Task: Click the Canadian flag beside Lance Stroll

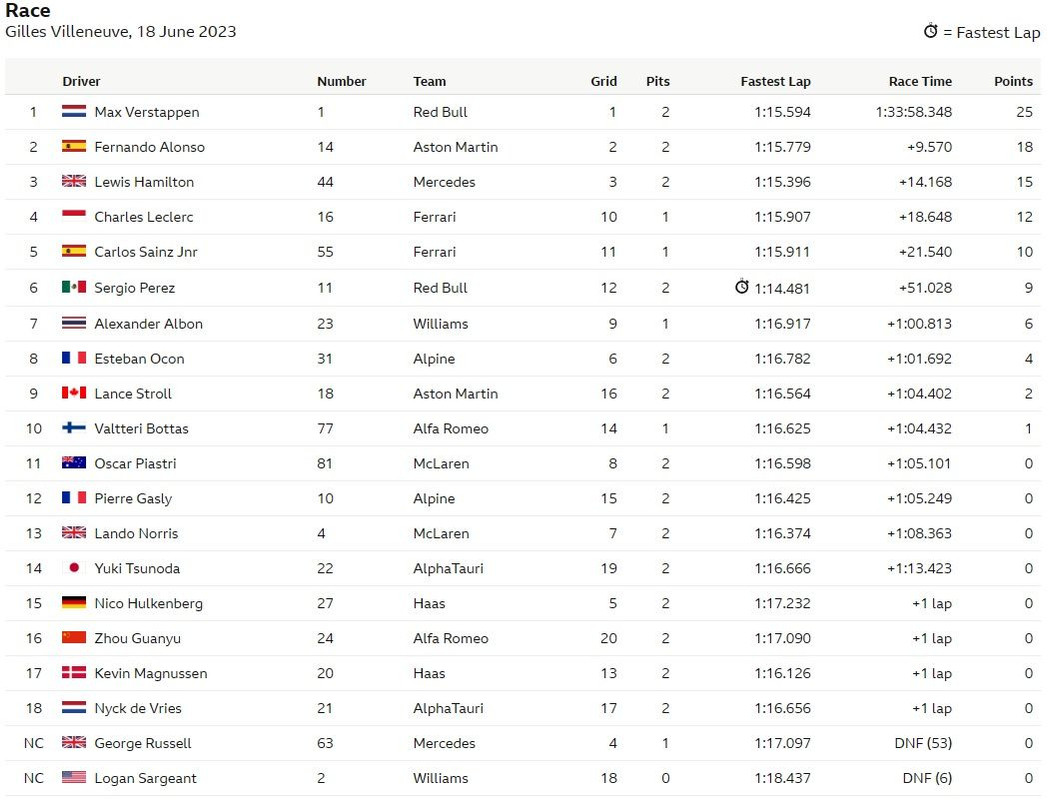Action: point(74,394)
